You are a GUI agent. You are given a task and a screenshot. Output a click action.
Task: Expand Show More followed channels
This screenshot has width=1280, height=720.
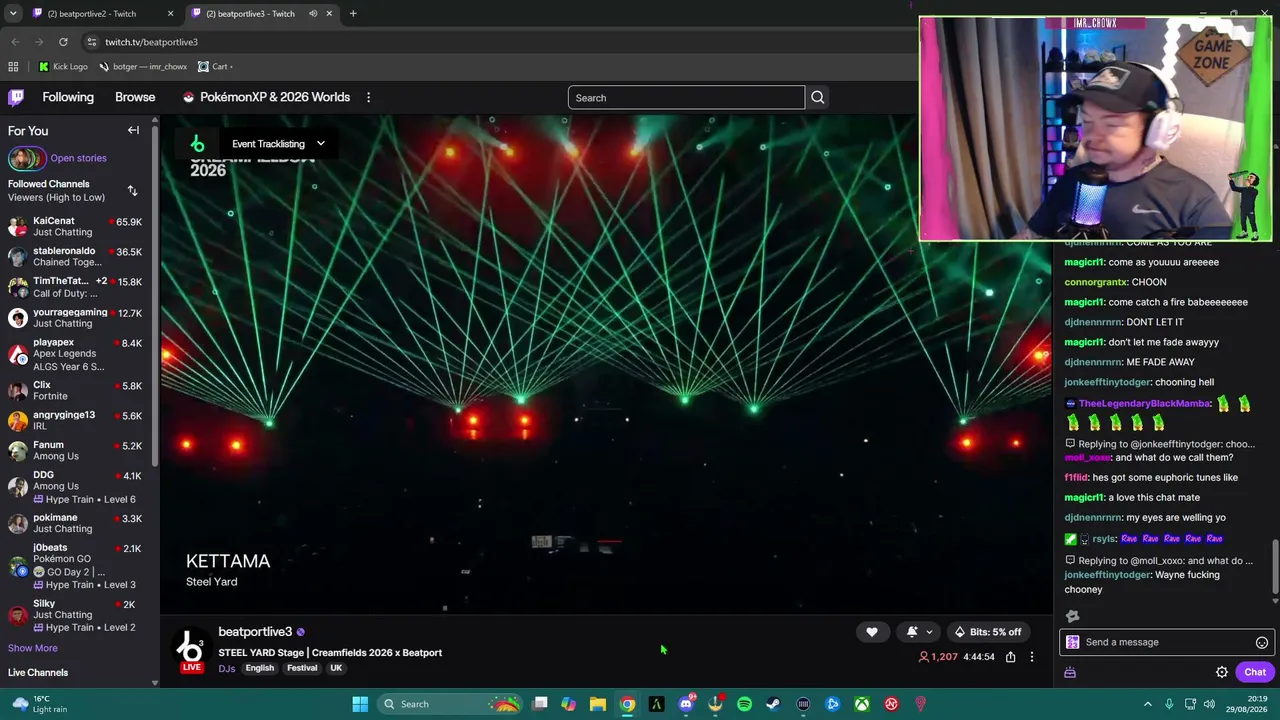pyautogui.click(x=33, y=648)
